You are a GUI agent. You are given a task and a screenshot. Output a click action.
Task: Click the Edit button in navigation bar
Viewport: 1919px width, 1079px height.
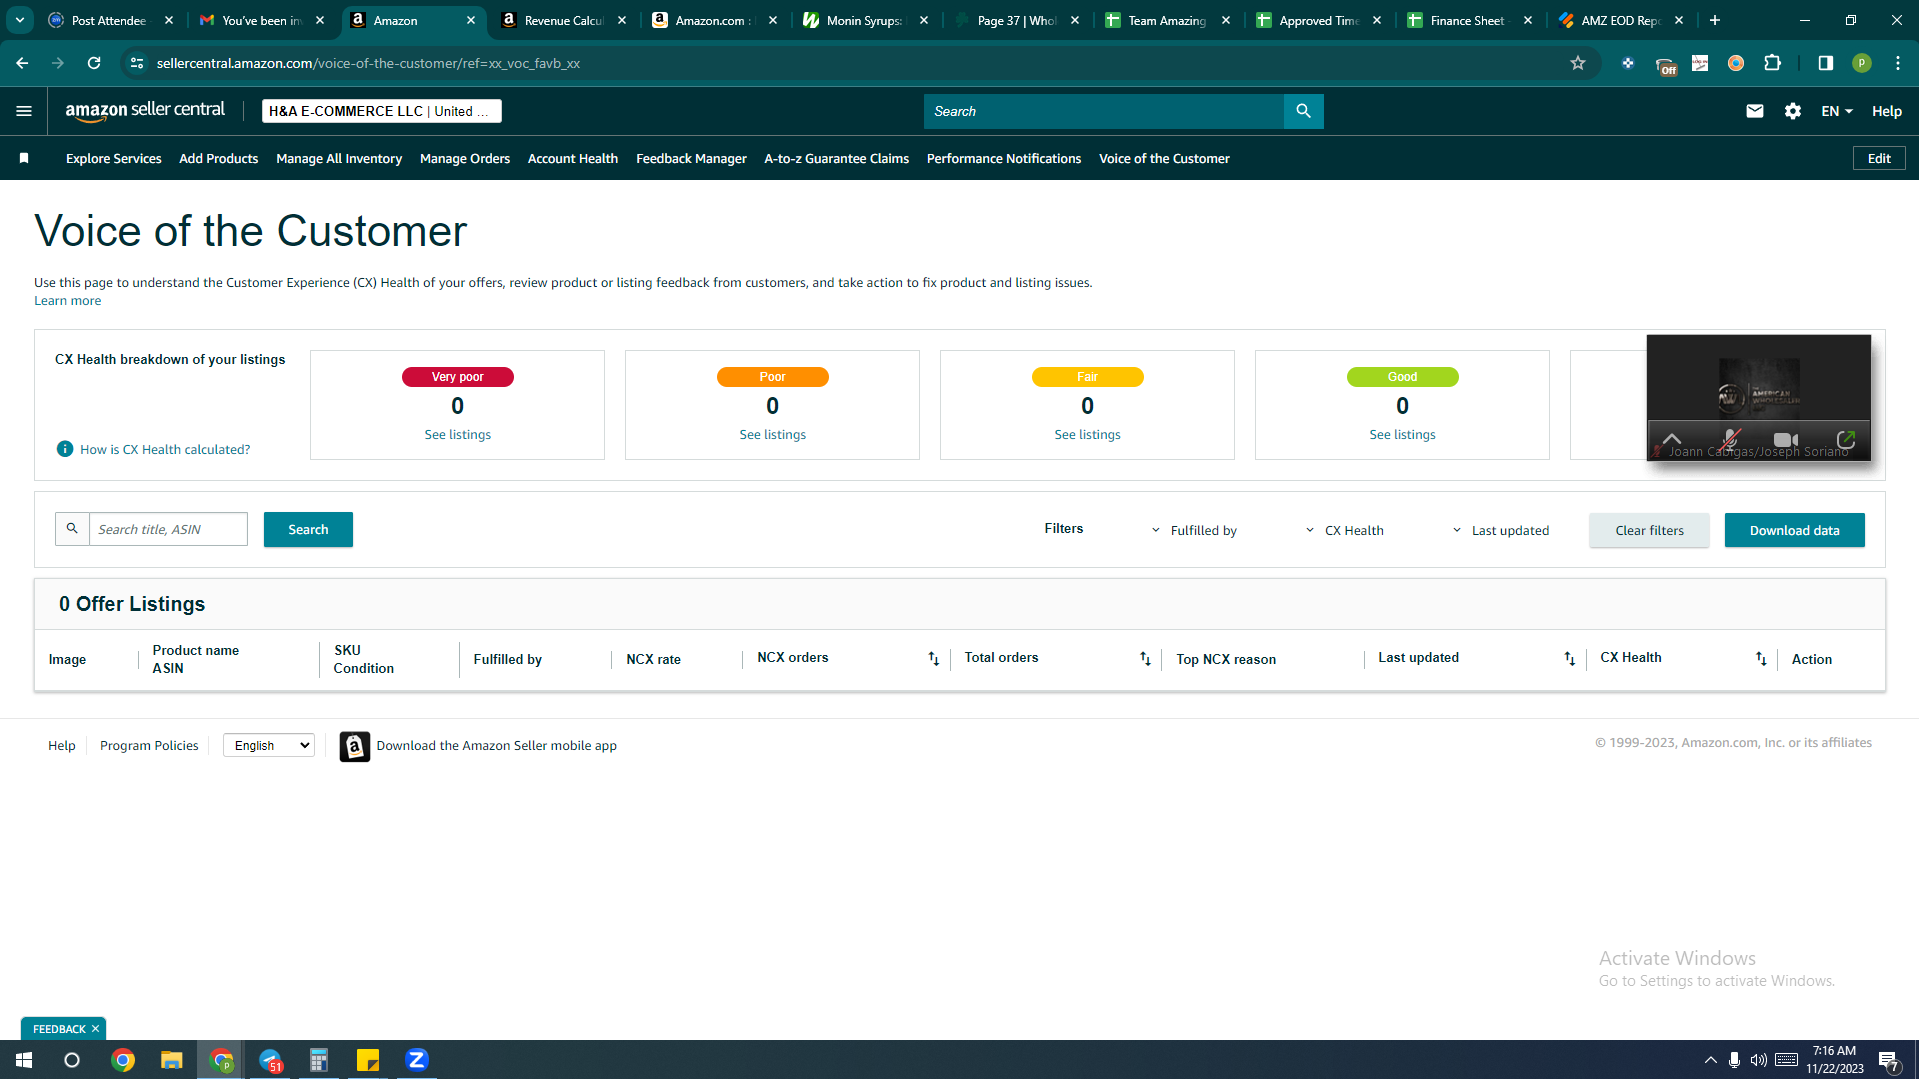(1879, 158)
